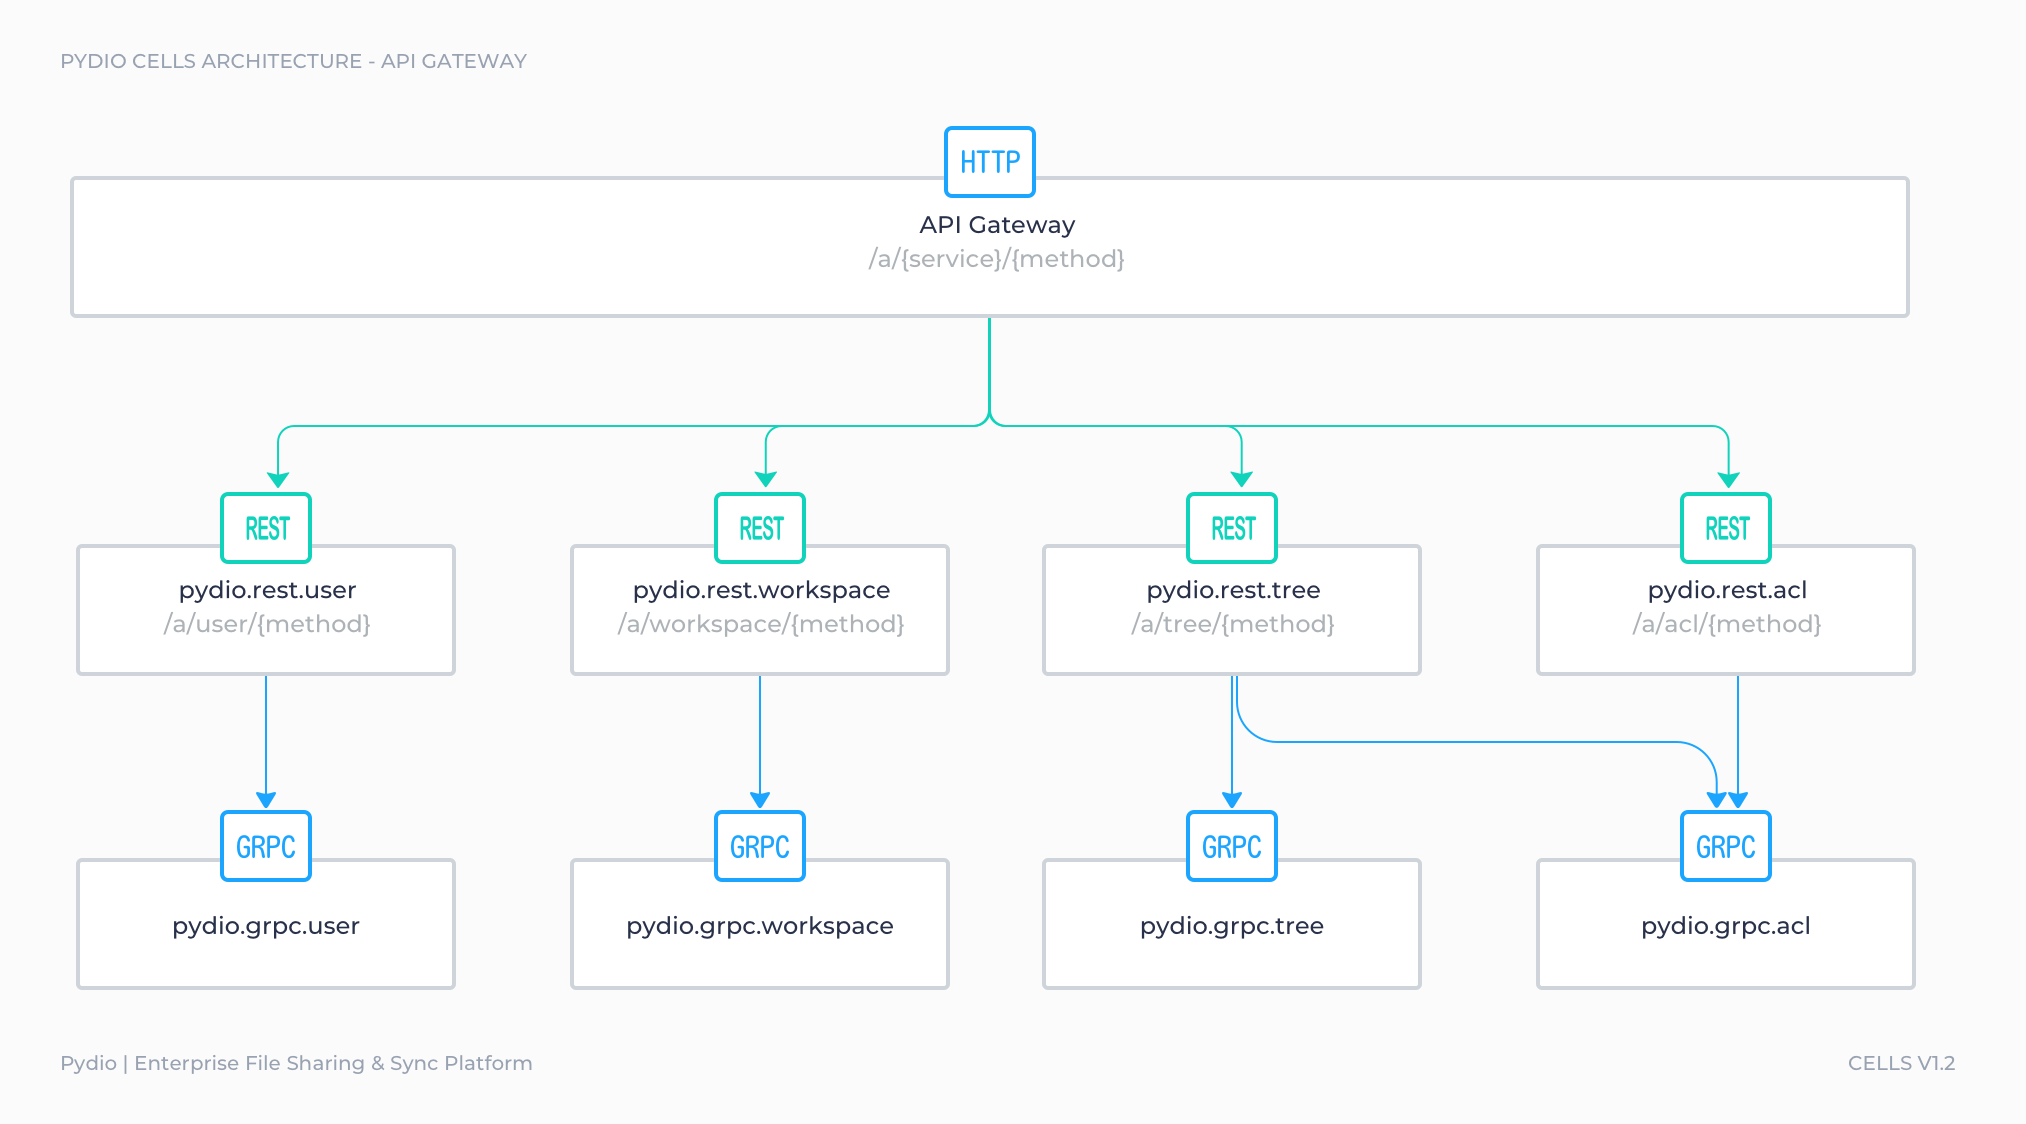Select the /a/acl/{method} path
The height and width of the screenshot is (1124, 2026).
tap(1727, 624)
